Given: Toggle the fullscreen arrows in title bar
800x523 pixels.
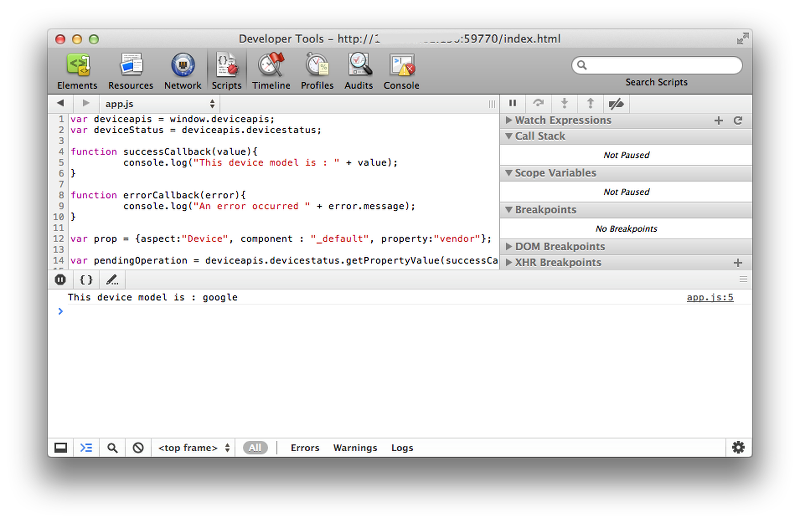Looking at the screenshot, I should 743,38.
